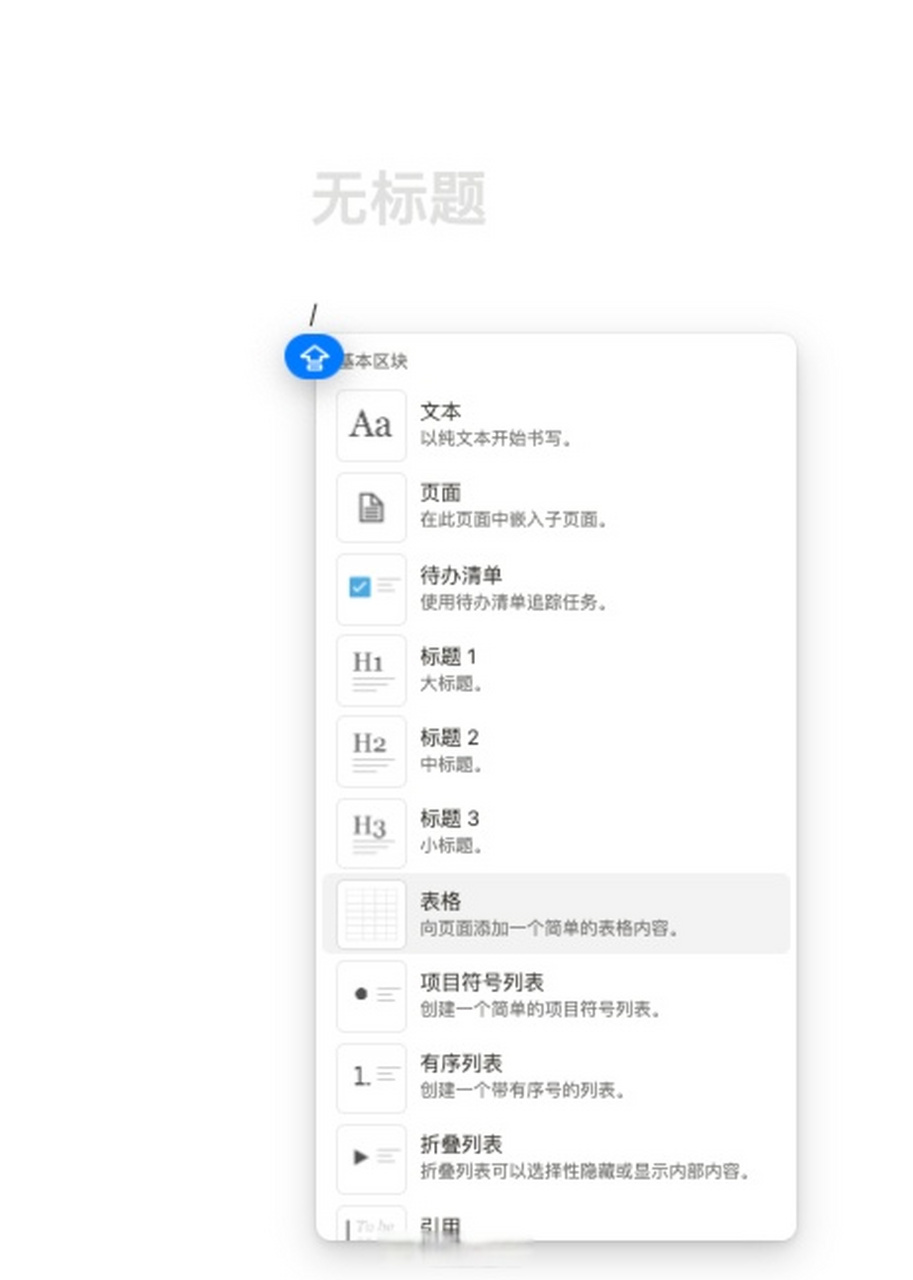The image size is (913, 1280).
Task: Click the toggle list triangle icon
Action: 371,1158
